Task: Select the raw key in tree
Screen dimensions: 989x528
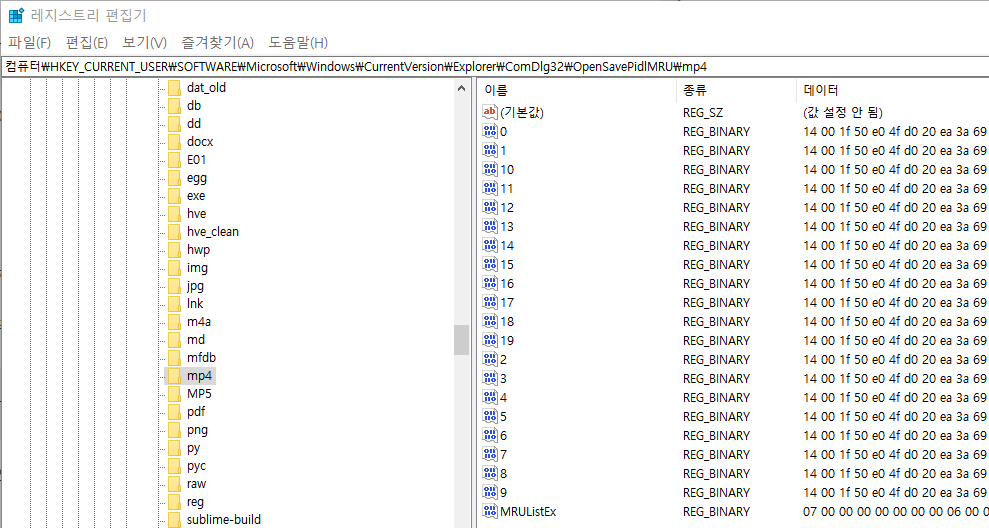Action: 196,484
